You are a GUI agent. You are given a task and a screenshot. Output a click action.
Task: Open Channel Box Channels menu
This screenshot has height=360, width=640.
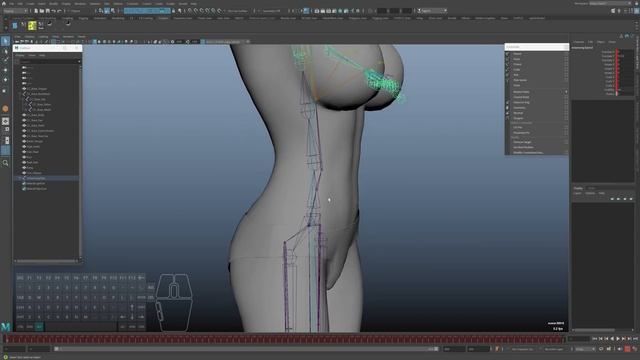[578, 42]
